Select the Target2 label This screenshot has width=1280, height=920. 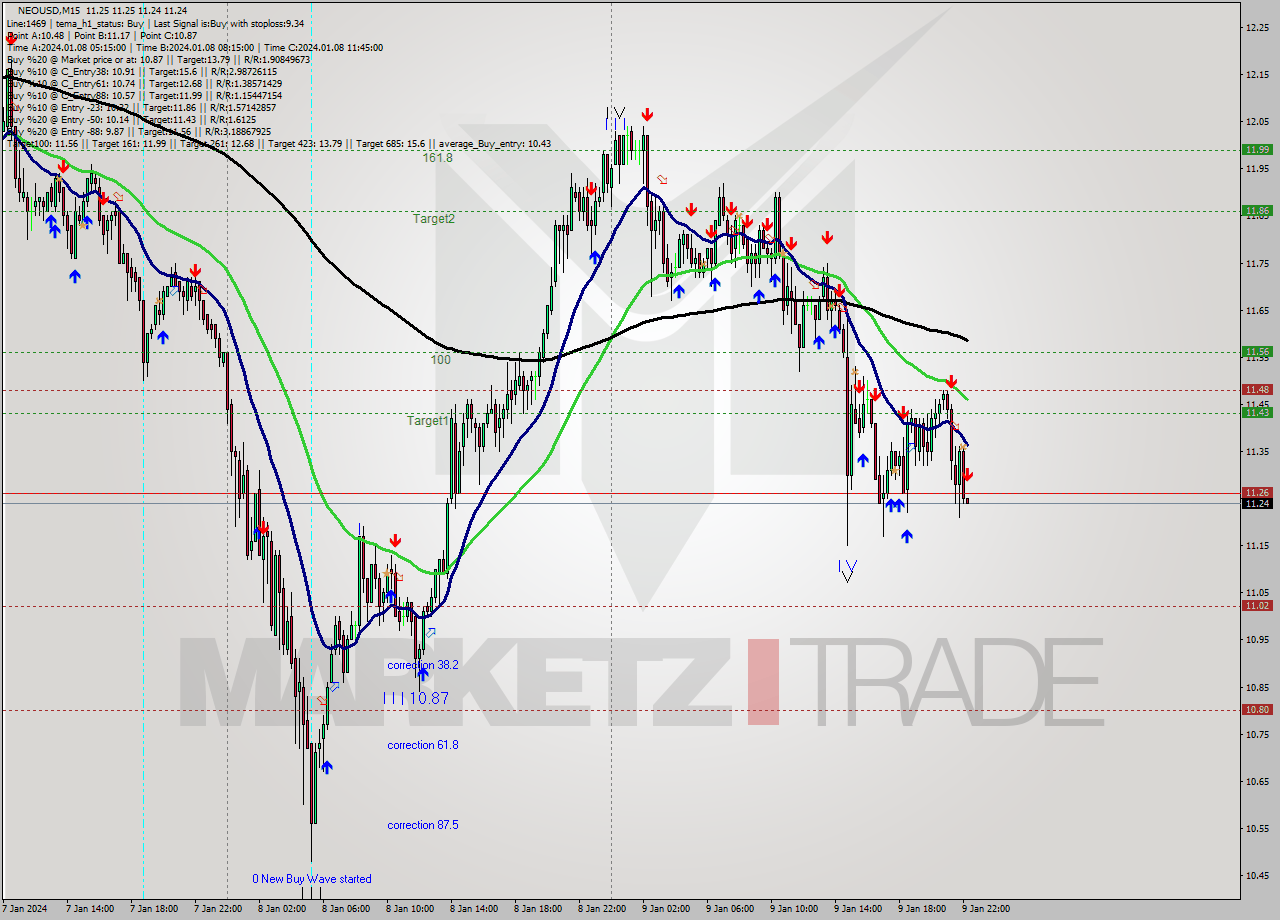click(x=434, y=218)
